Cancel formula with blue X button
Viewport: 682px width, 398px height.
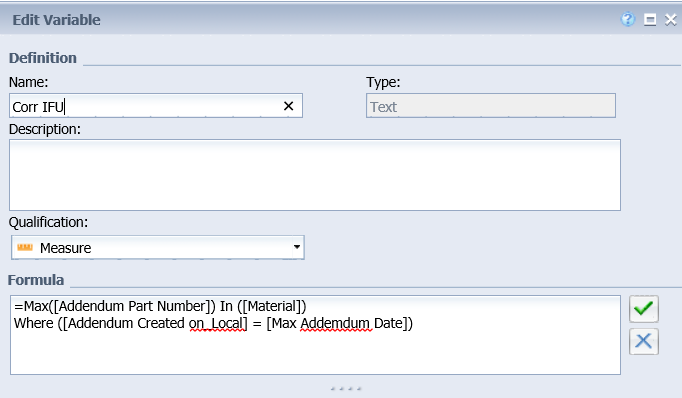point(643,341)
